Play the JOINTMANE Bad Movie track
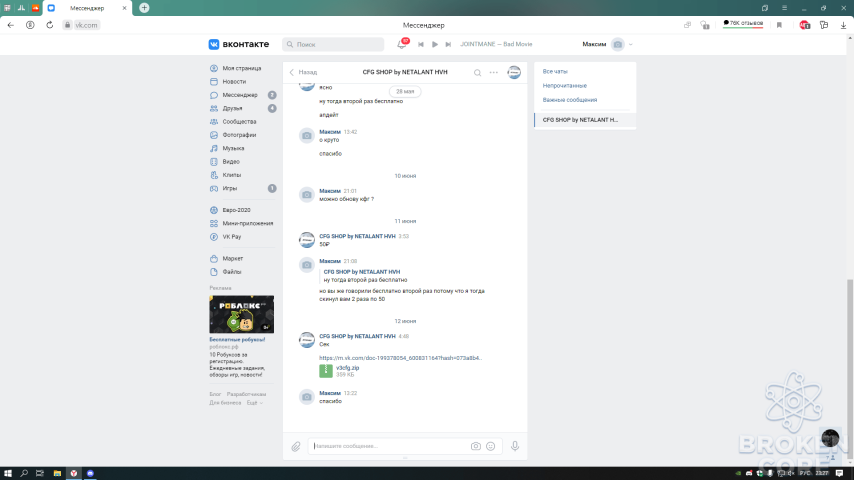The width and height of the screenshot is (854, 480). pyautogui.click(x=435, y=45)
